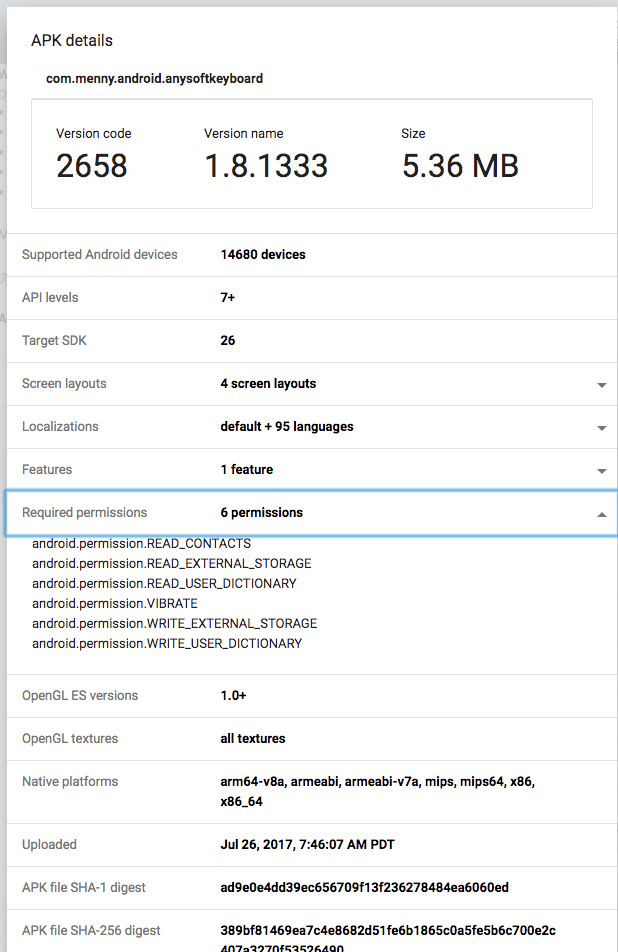Image resolution: width=618 pixels, height=952 pixels.
Task: Click the WRITE_EXTERNAL_STORAGE permission text
Action: tap(174, 623)
